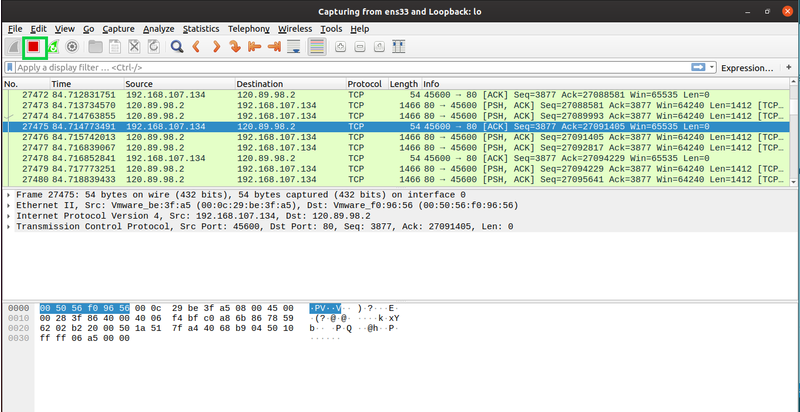Jump to the last packet
This screenshot has width=800, height=412.
pos(274,46)
